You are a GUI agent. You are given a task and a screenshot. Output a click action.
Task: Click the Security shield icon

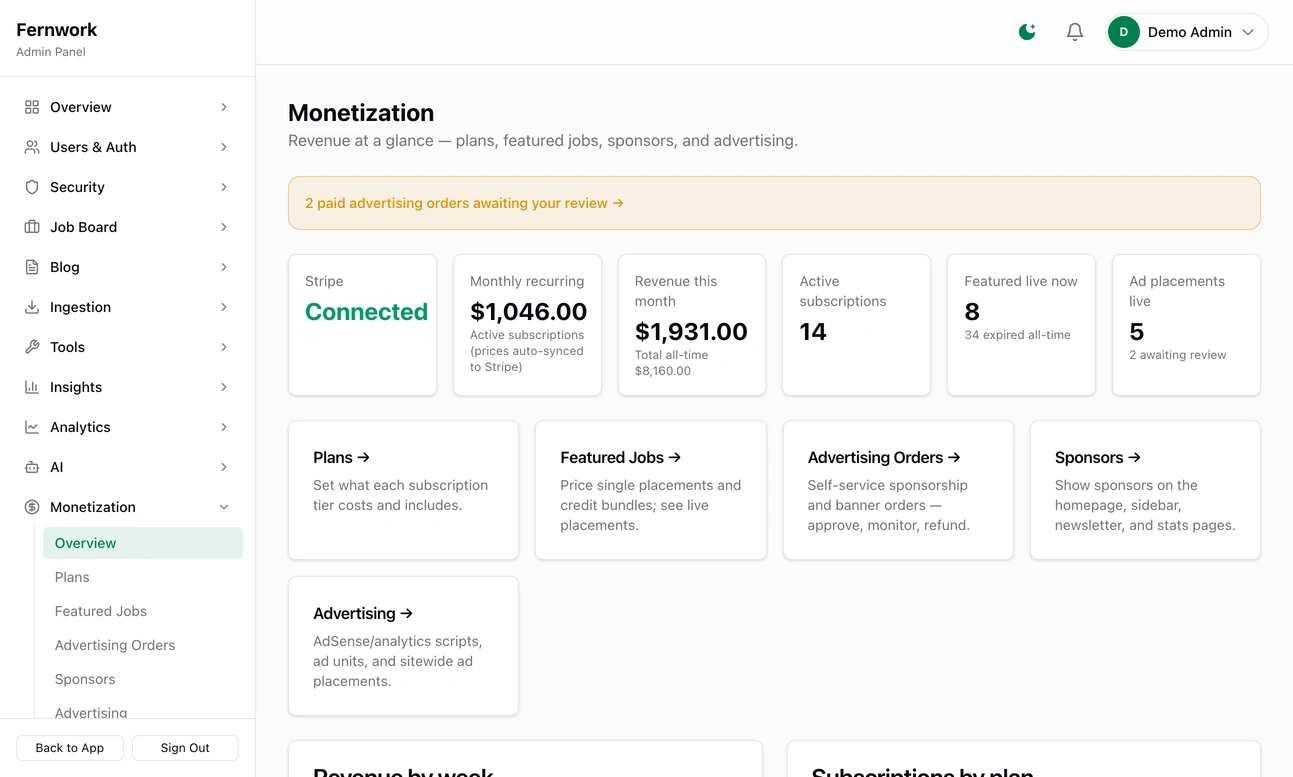[x=32, y=187]
